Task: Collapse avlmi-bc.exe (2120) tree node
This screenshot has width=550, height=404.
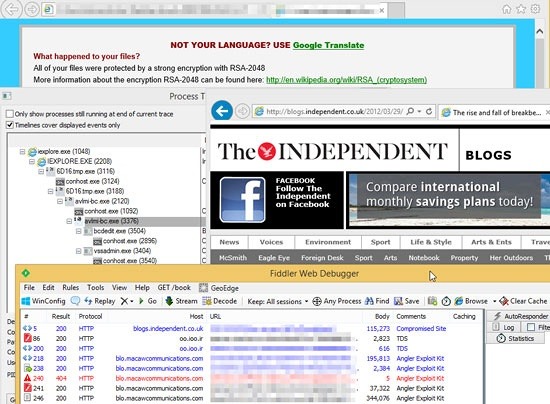Action: (x=60, y=201)
